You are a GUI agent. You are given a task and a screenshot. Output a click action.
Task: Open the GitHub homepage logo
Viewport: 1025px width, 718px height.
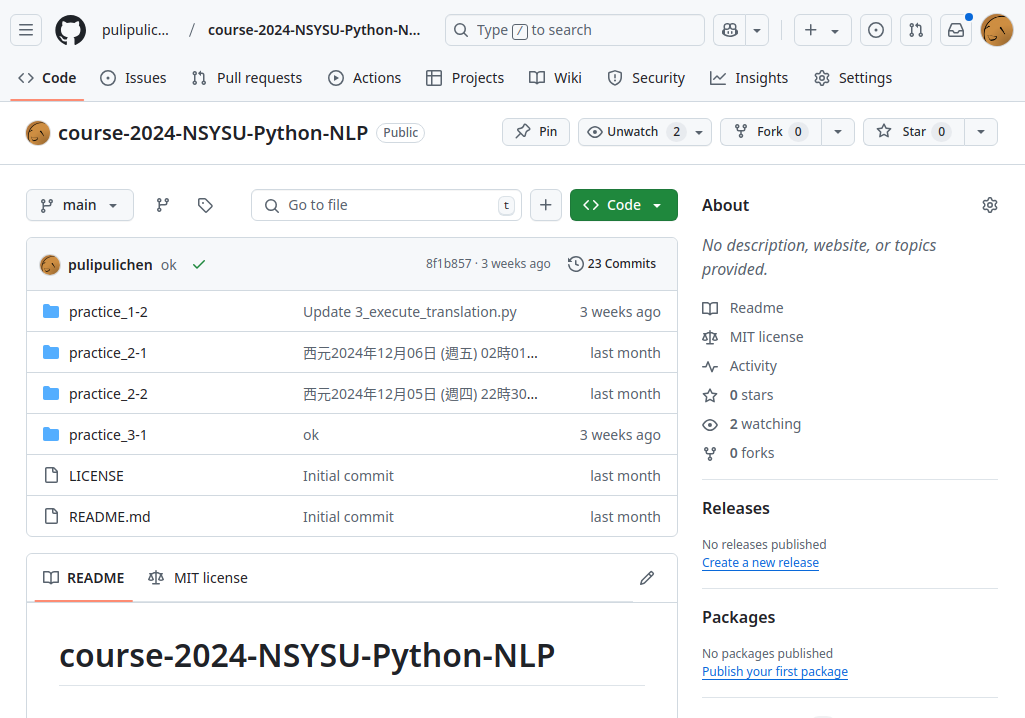(x=70, y=30)
